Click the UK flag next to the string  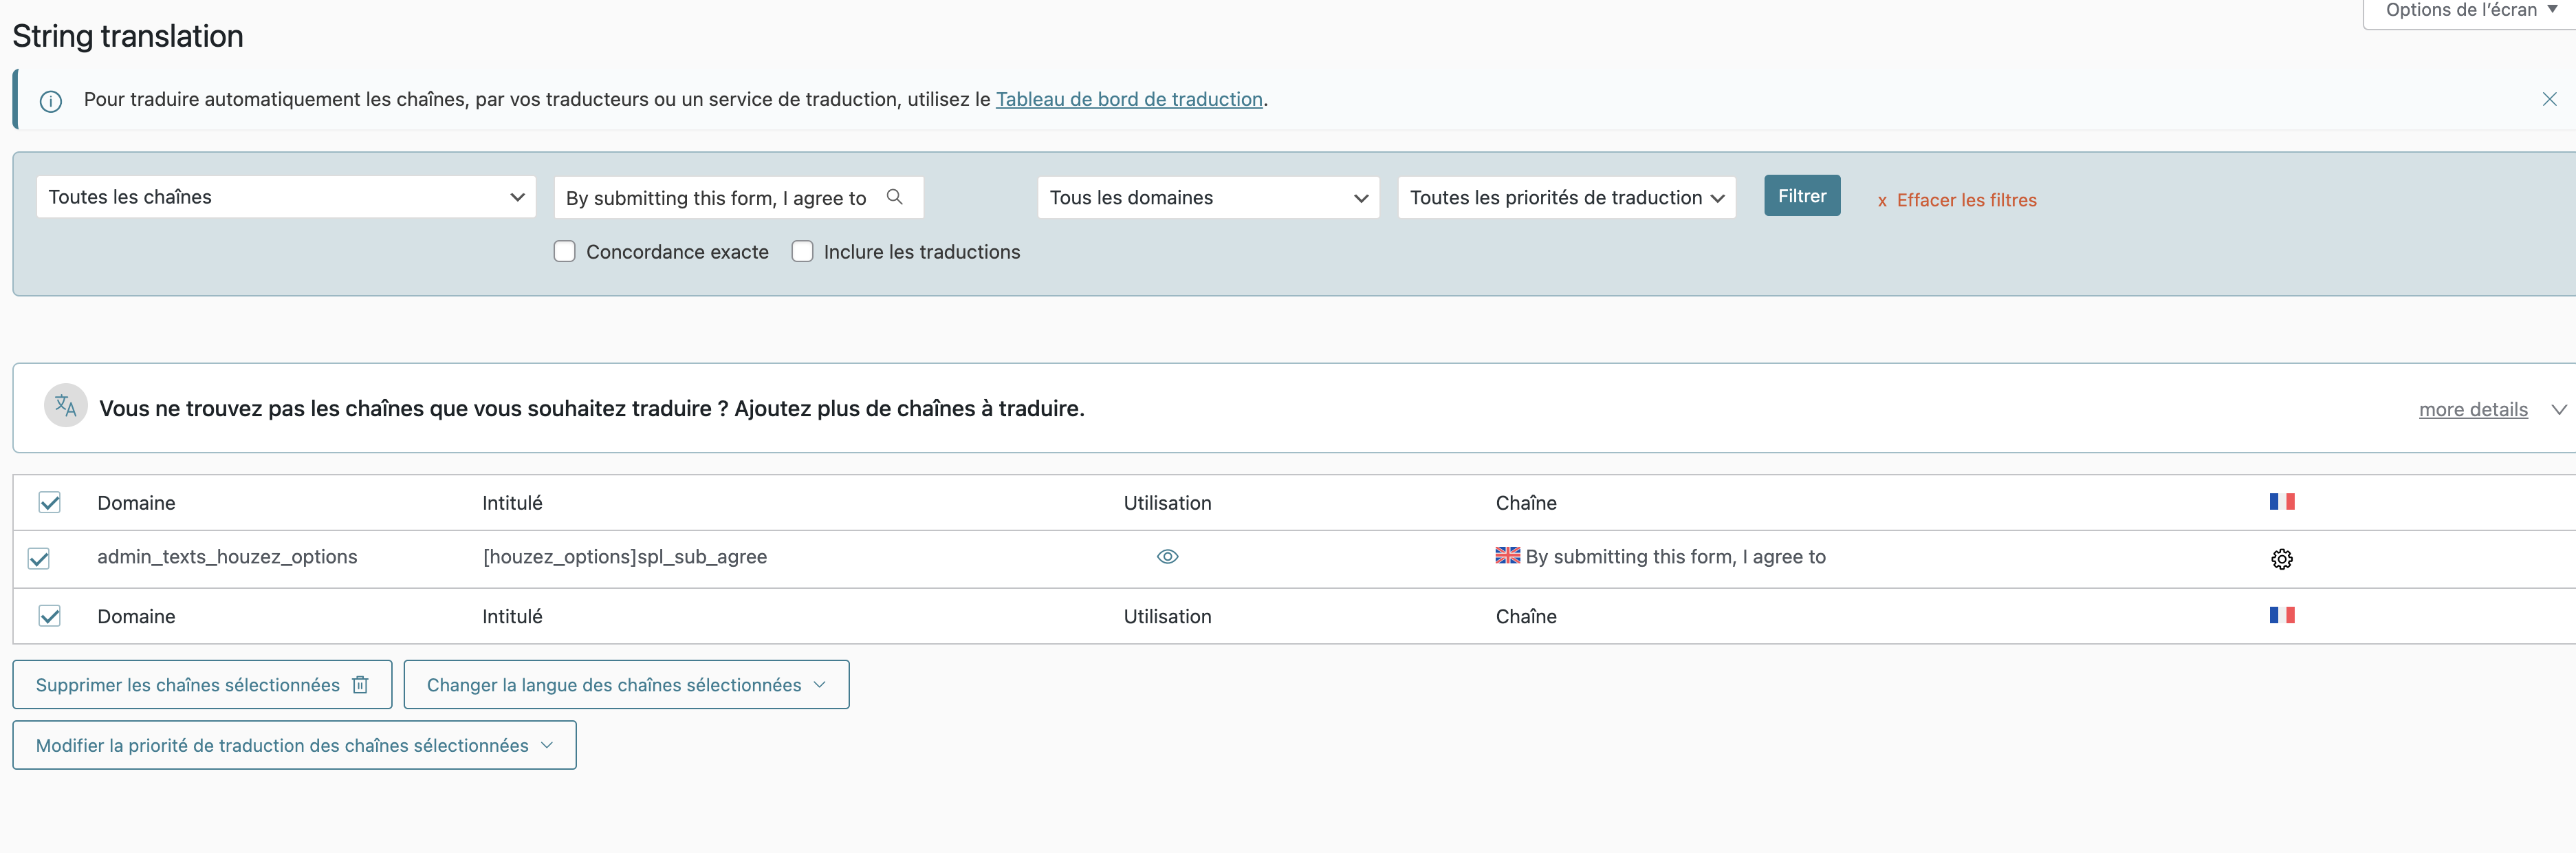1507,556
